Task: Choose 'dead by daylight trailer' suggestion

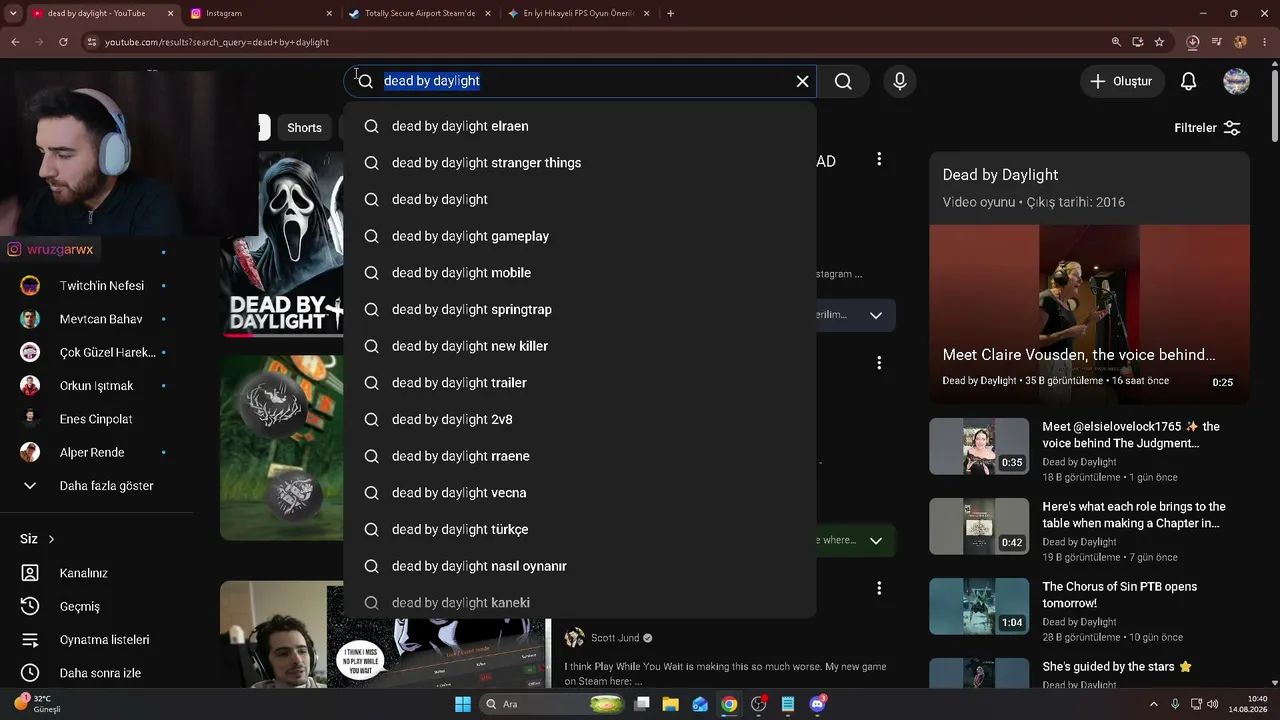Action: pyautogui.click(x=580, y=383)
